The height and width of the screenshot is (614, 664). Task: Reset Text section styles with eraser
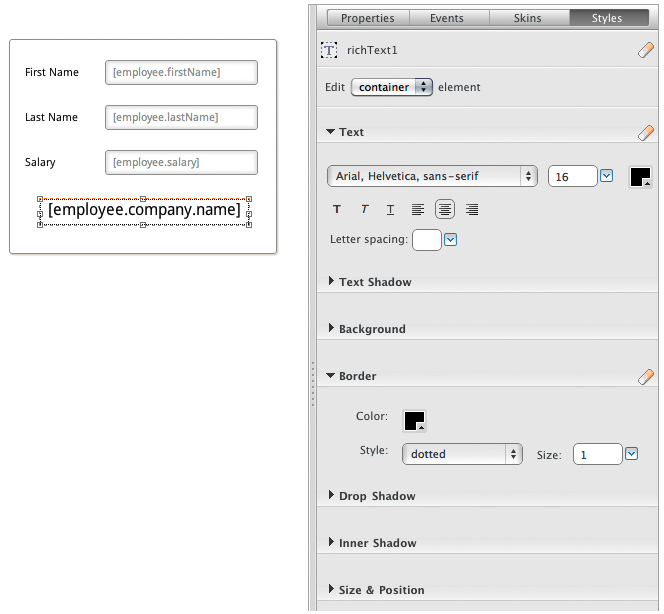[645, 132]
